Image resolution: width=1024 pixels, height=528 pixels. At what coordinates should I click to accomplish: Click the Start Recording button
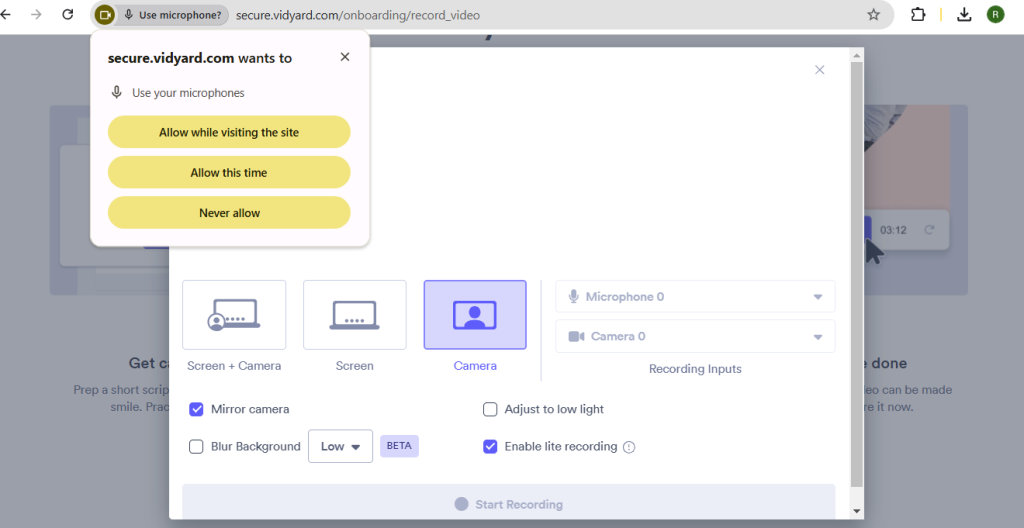tap(508, 502)
